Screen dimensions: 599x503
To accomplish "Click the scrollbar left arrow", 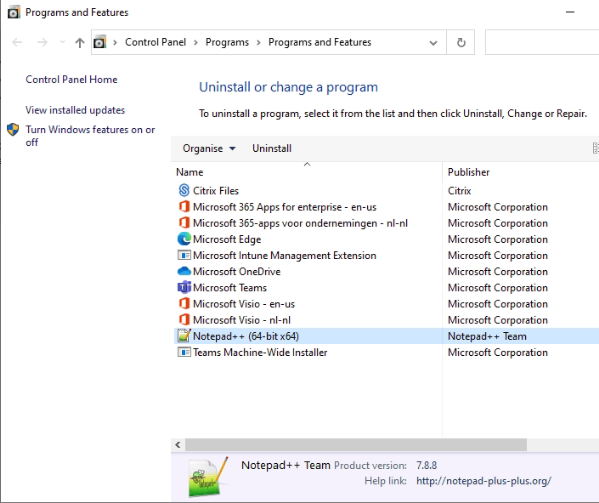I will (x=178, y=445).
